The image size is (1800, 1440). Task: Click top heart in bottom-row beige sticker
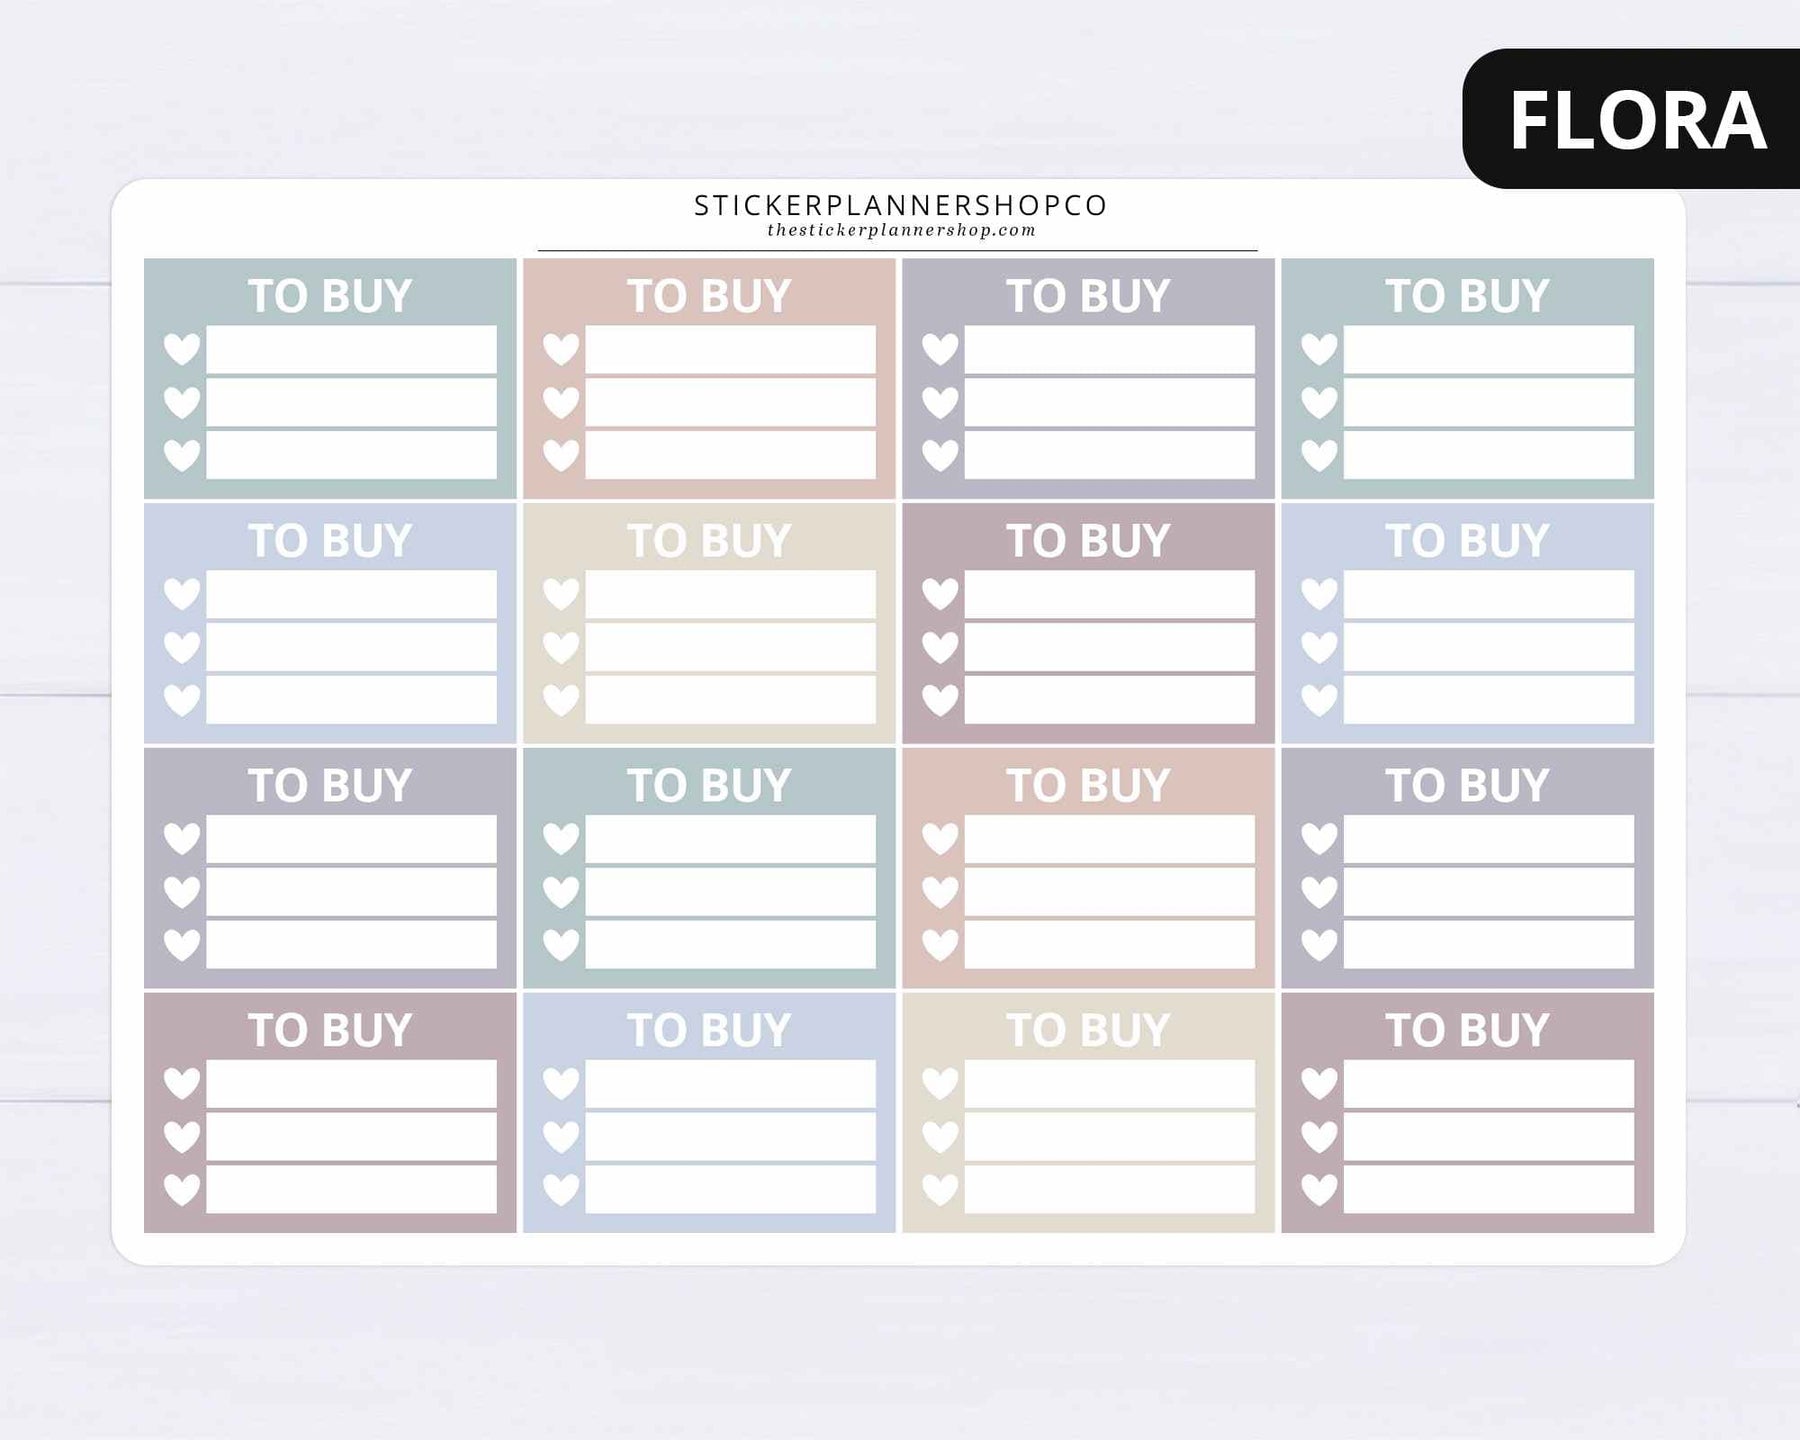940,1083
